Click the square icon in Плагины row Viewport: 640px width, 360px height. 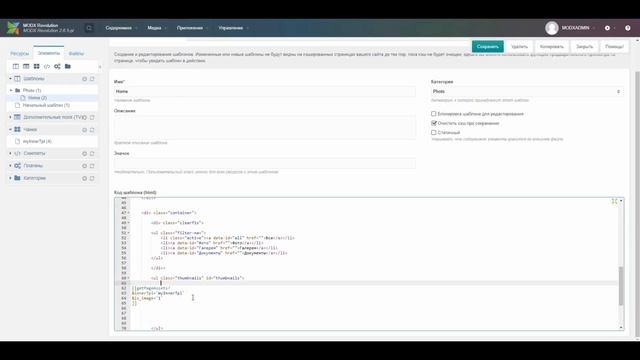coord(92,166)
